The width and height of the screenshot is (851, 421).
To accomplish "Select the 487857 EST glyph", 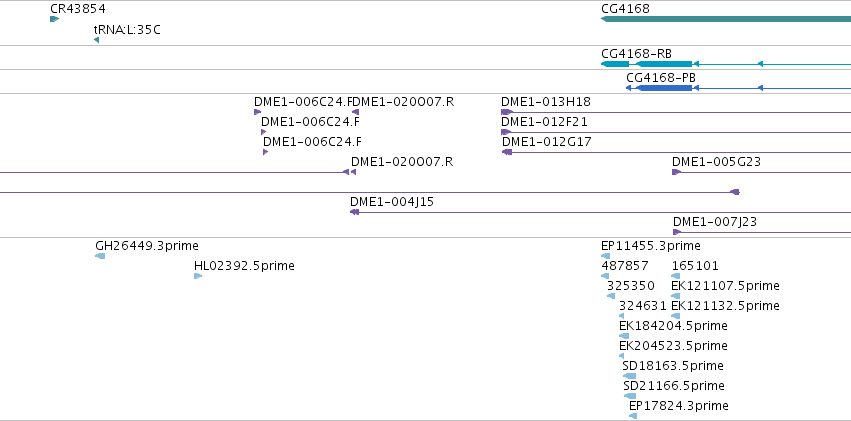I will click(605, 276).
